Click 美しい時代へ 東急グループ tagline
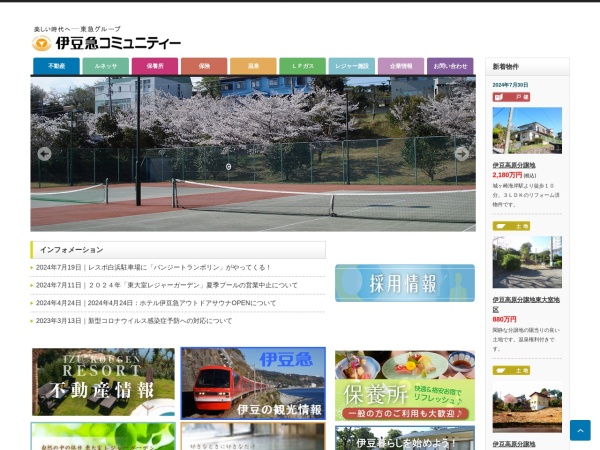 [77, 29]
